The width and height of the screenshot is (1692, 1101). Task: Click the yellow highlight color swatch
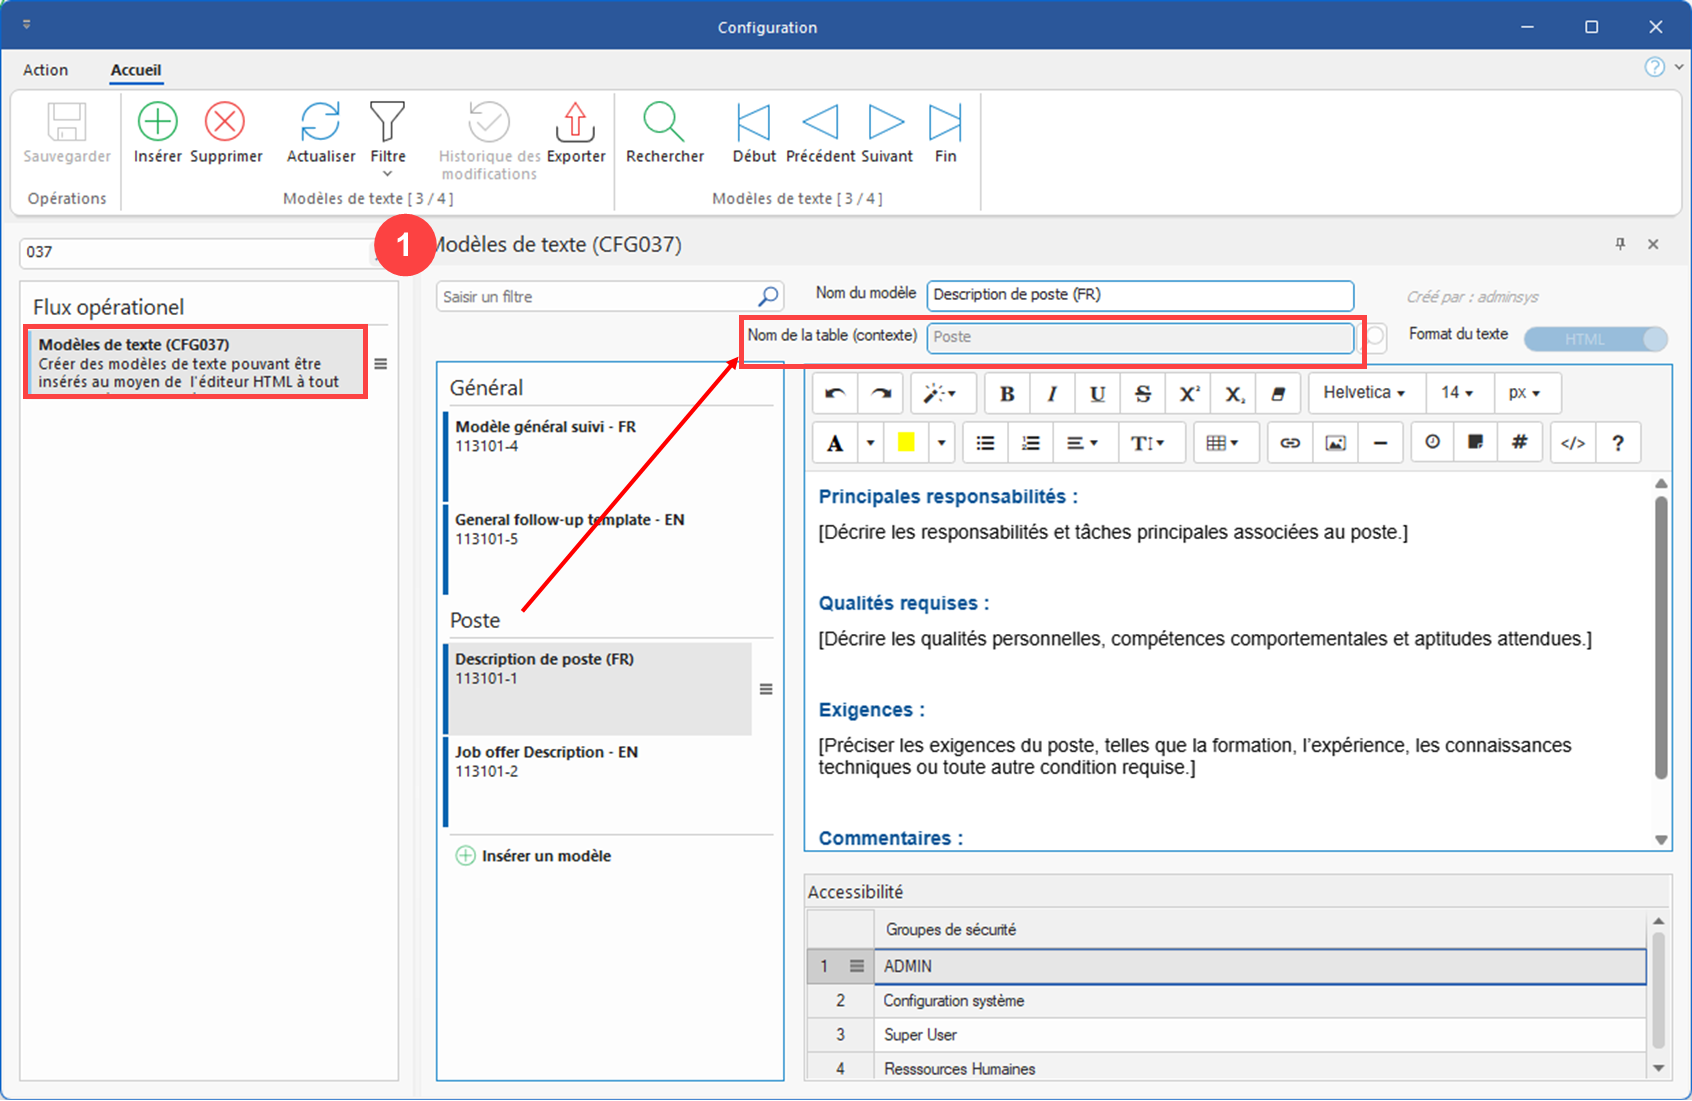coord(906,443)
